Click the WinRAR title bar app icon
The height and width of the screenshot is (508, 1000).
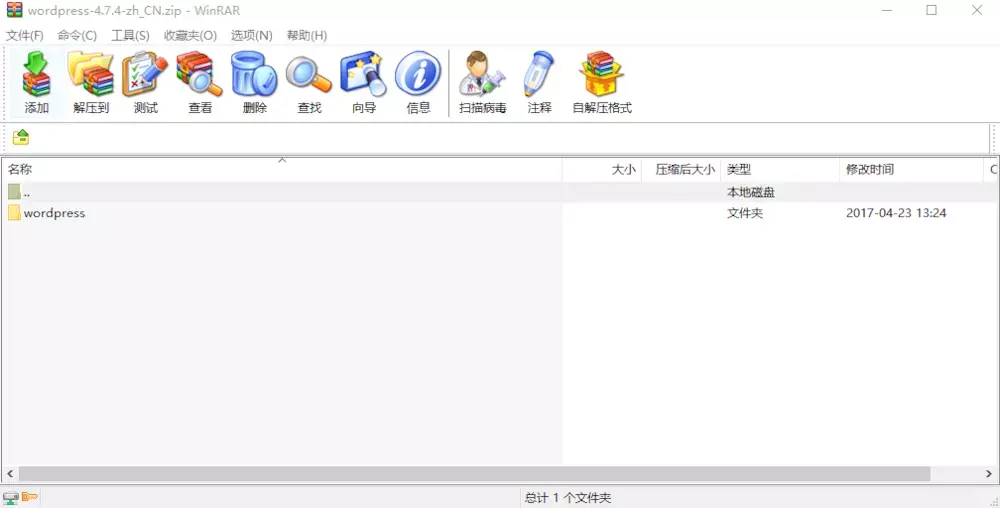[x=14, y=10]
